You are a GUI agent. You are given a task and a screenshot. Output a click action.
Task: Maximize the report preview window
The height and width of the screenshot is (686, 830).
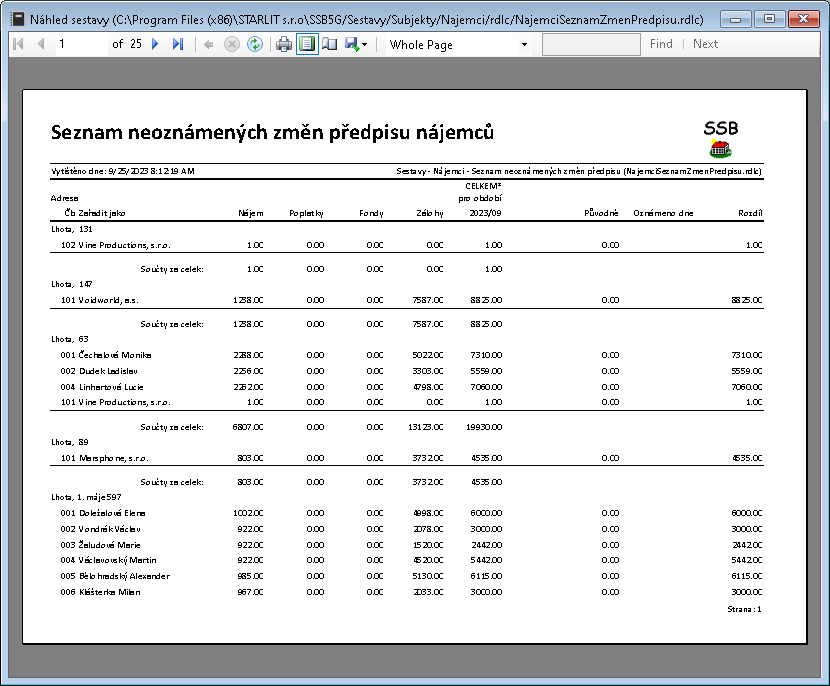pyautogui.click(x=768, y=18)
